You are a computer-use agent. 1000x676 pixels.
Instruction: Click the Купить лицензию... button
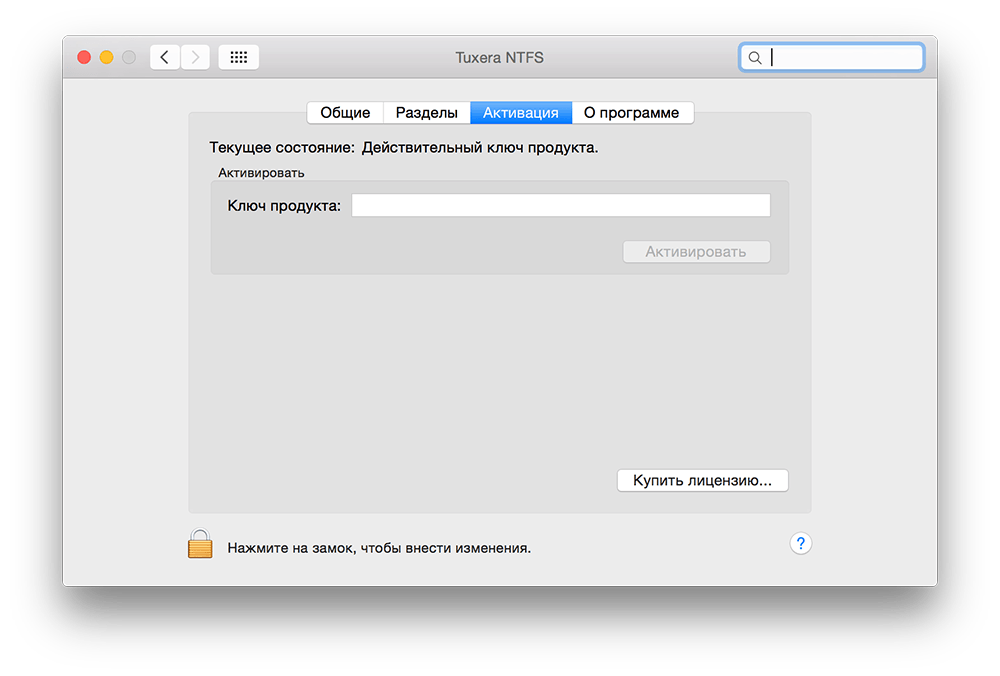click(703, 480)
